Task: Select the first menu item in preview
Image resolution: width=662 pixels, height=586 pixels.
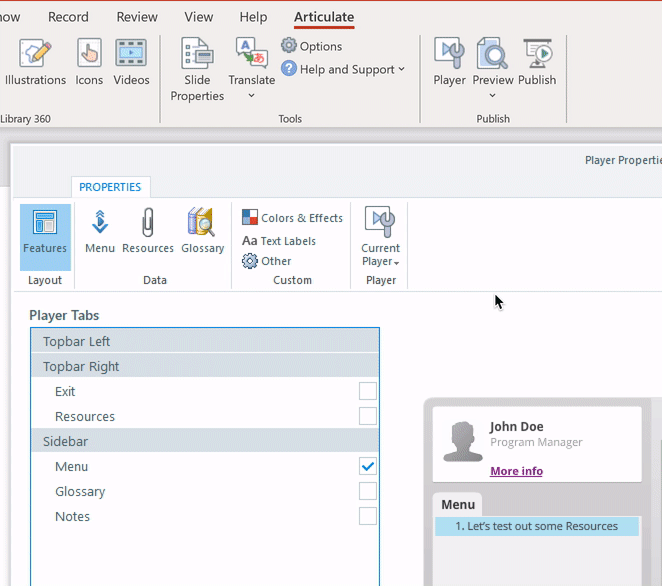Action: tap(536, 526)
